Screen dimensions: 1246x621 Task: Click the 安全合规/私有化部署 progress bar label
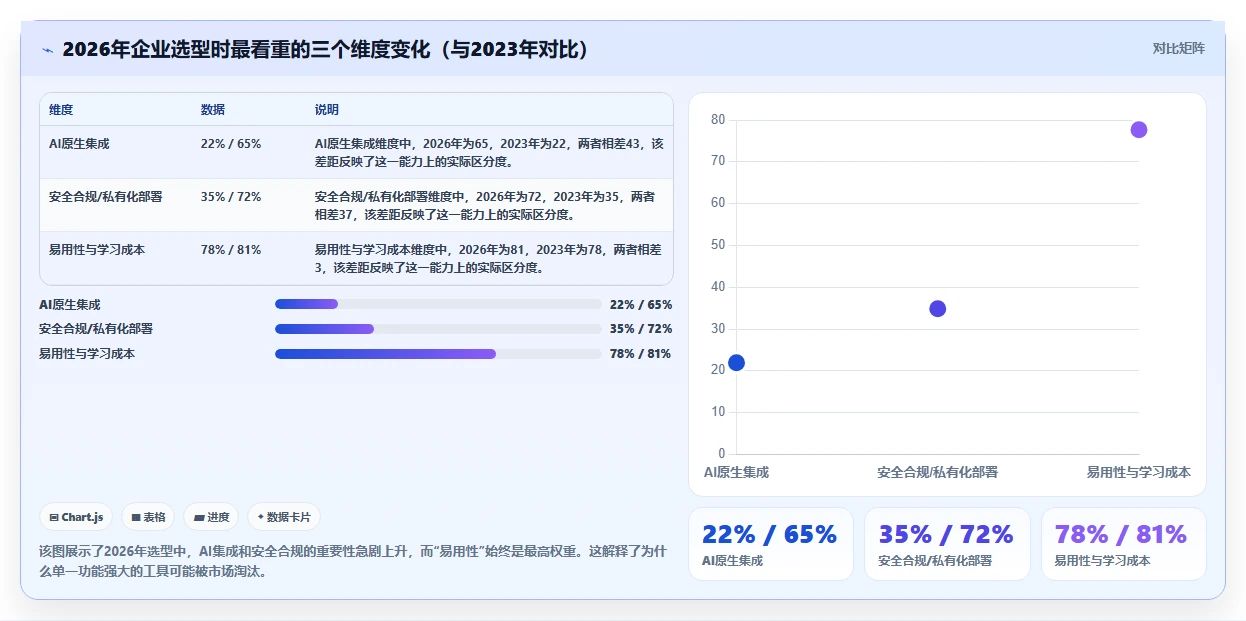[x=96, y=328]
